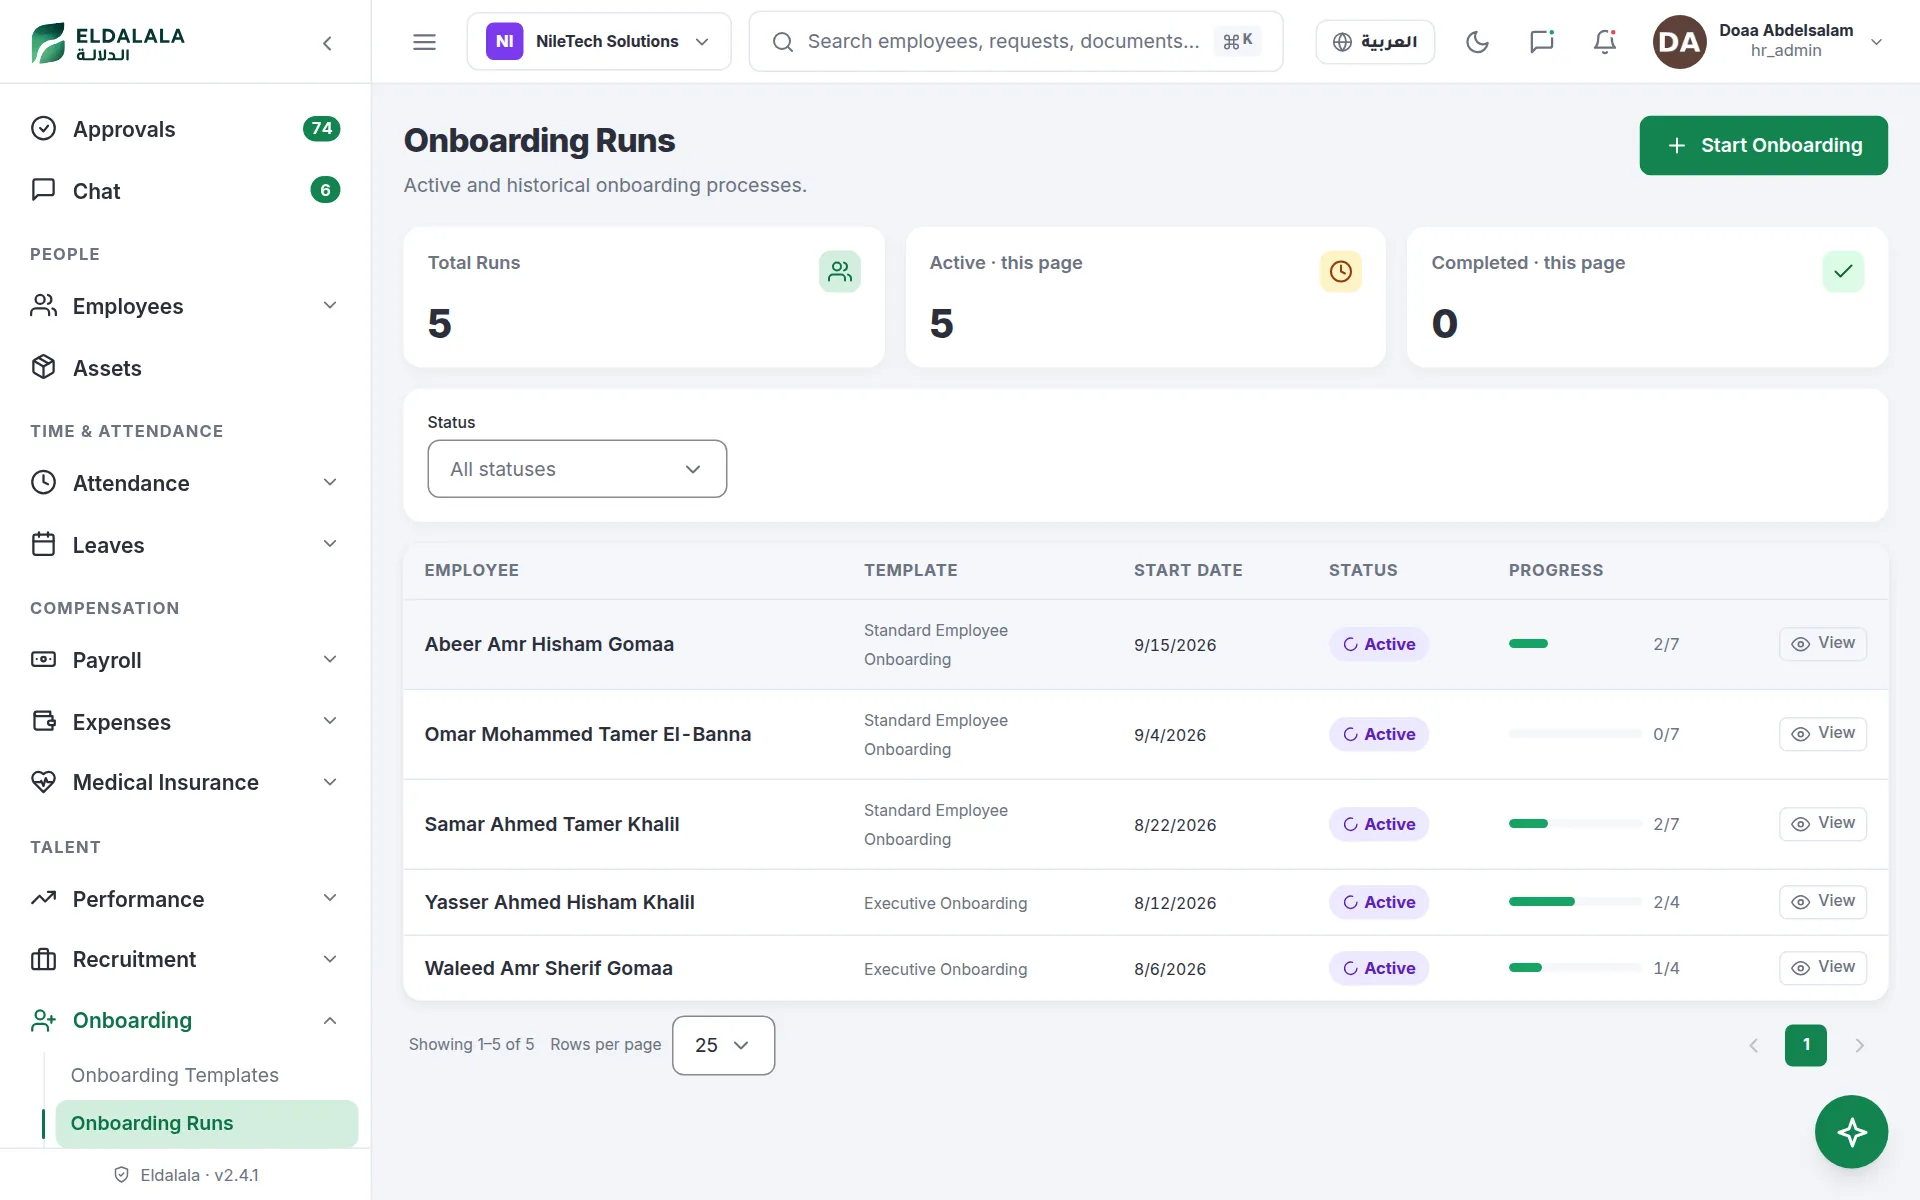
Task: Open rows per page 25 dropdown
Action: click(x=723, y=1045)
